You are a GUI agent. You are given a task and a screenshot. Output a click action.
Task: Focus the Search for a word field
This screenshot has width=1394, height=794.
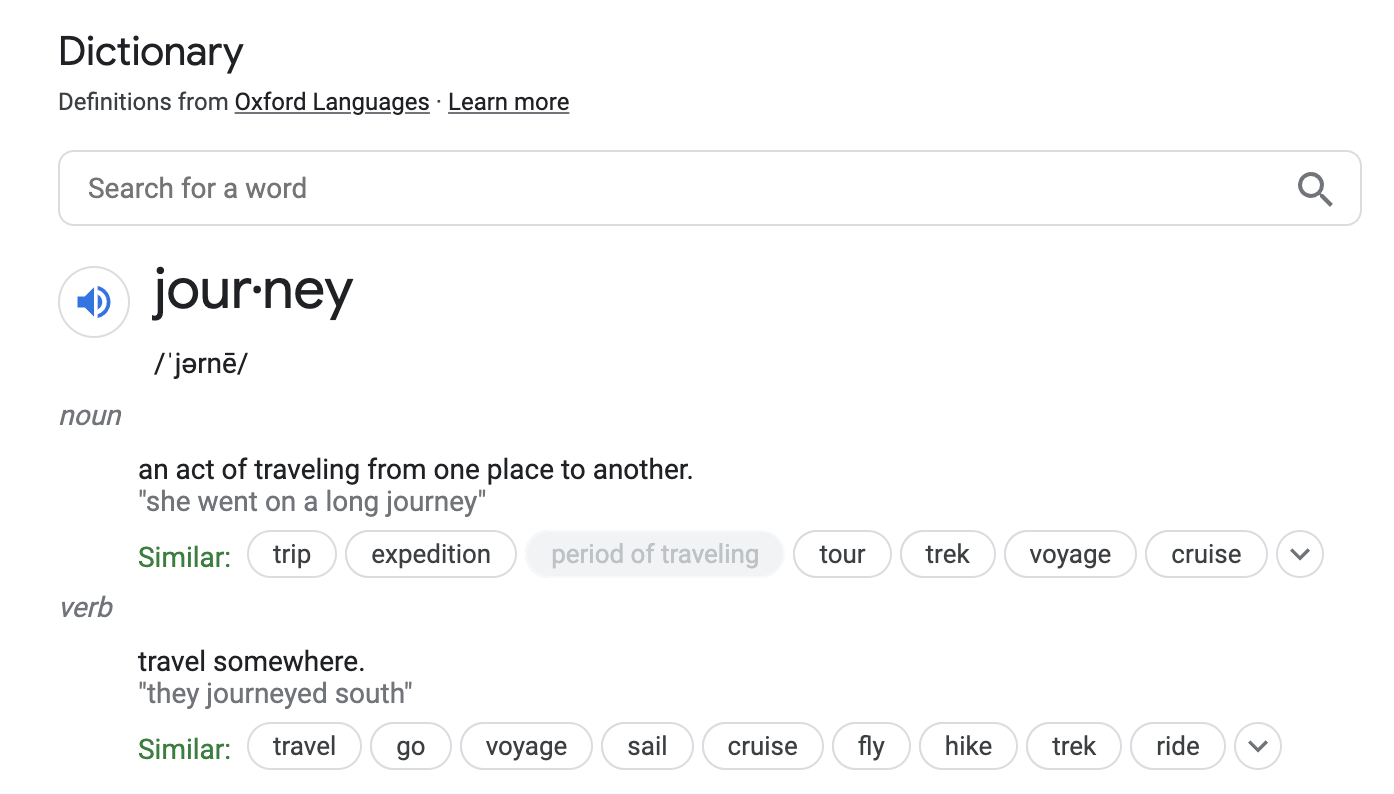680,188
